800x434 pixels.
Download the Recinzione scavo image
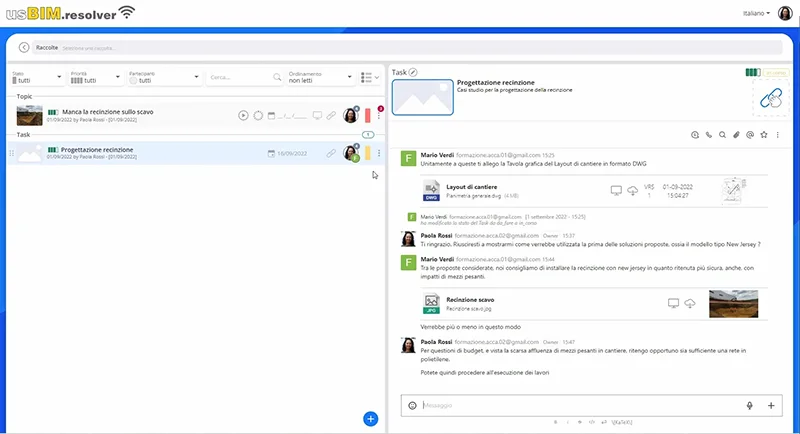click(x=690, y=303)
